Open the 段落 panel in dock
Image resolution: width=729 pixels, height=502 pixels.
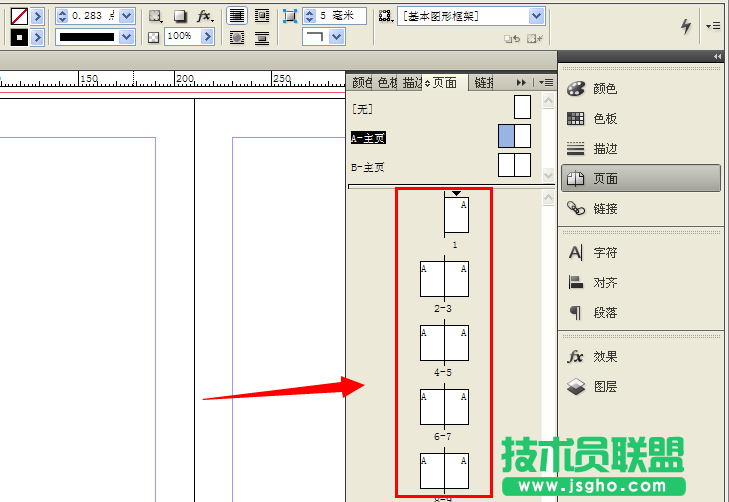[x=641, y=313]
